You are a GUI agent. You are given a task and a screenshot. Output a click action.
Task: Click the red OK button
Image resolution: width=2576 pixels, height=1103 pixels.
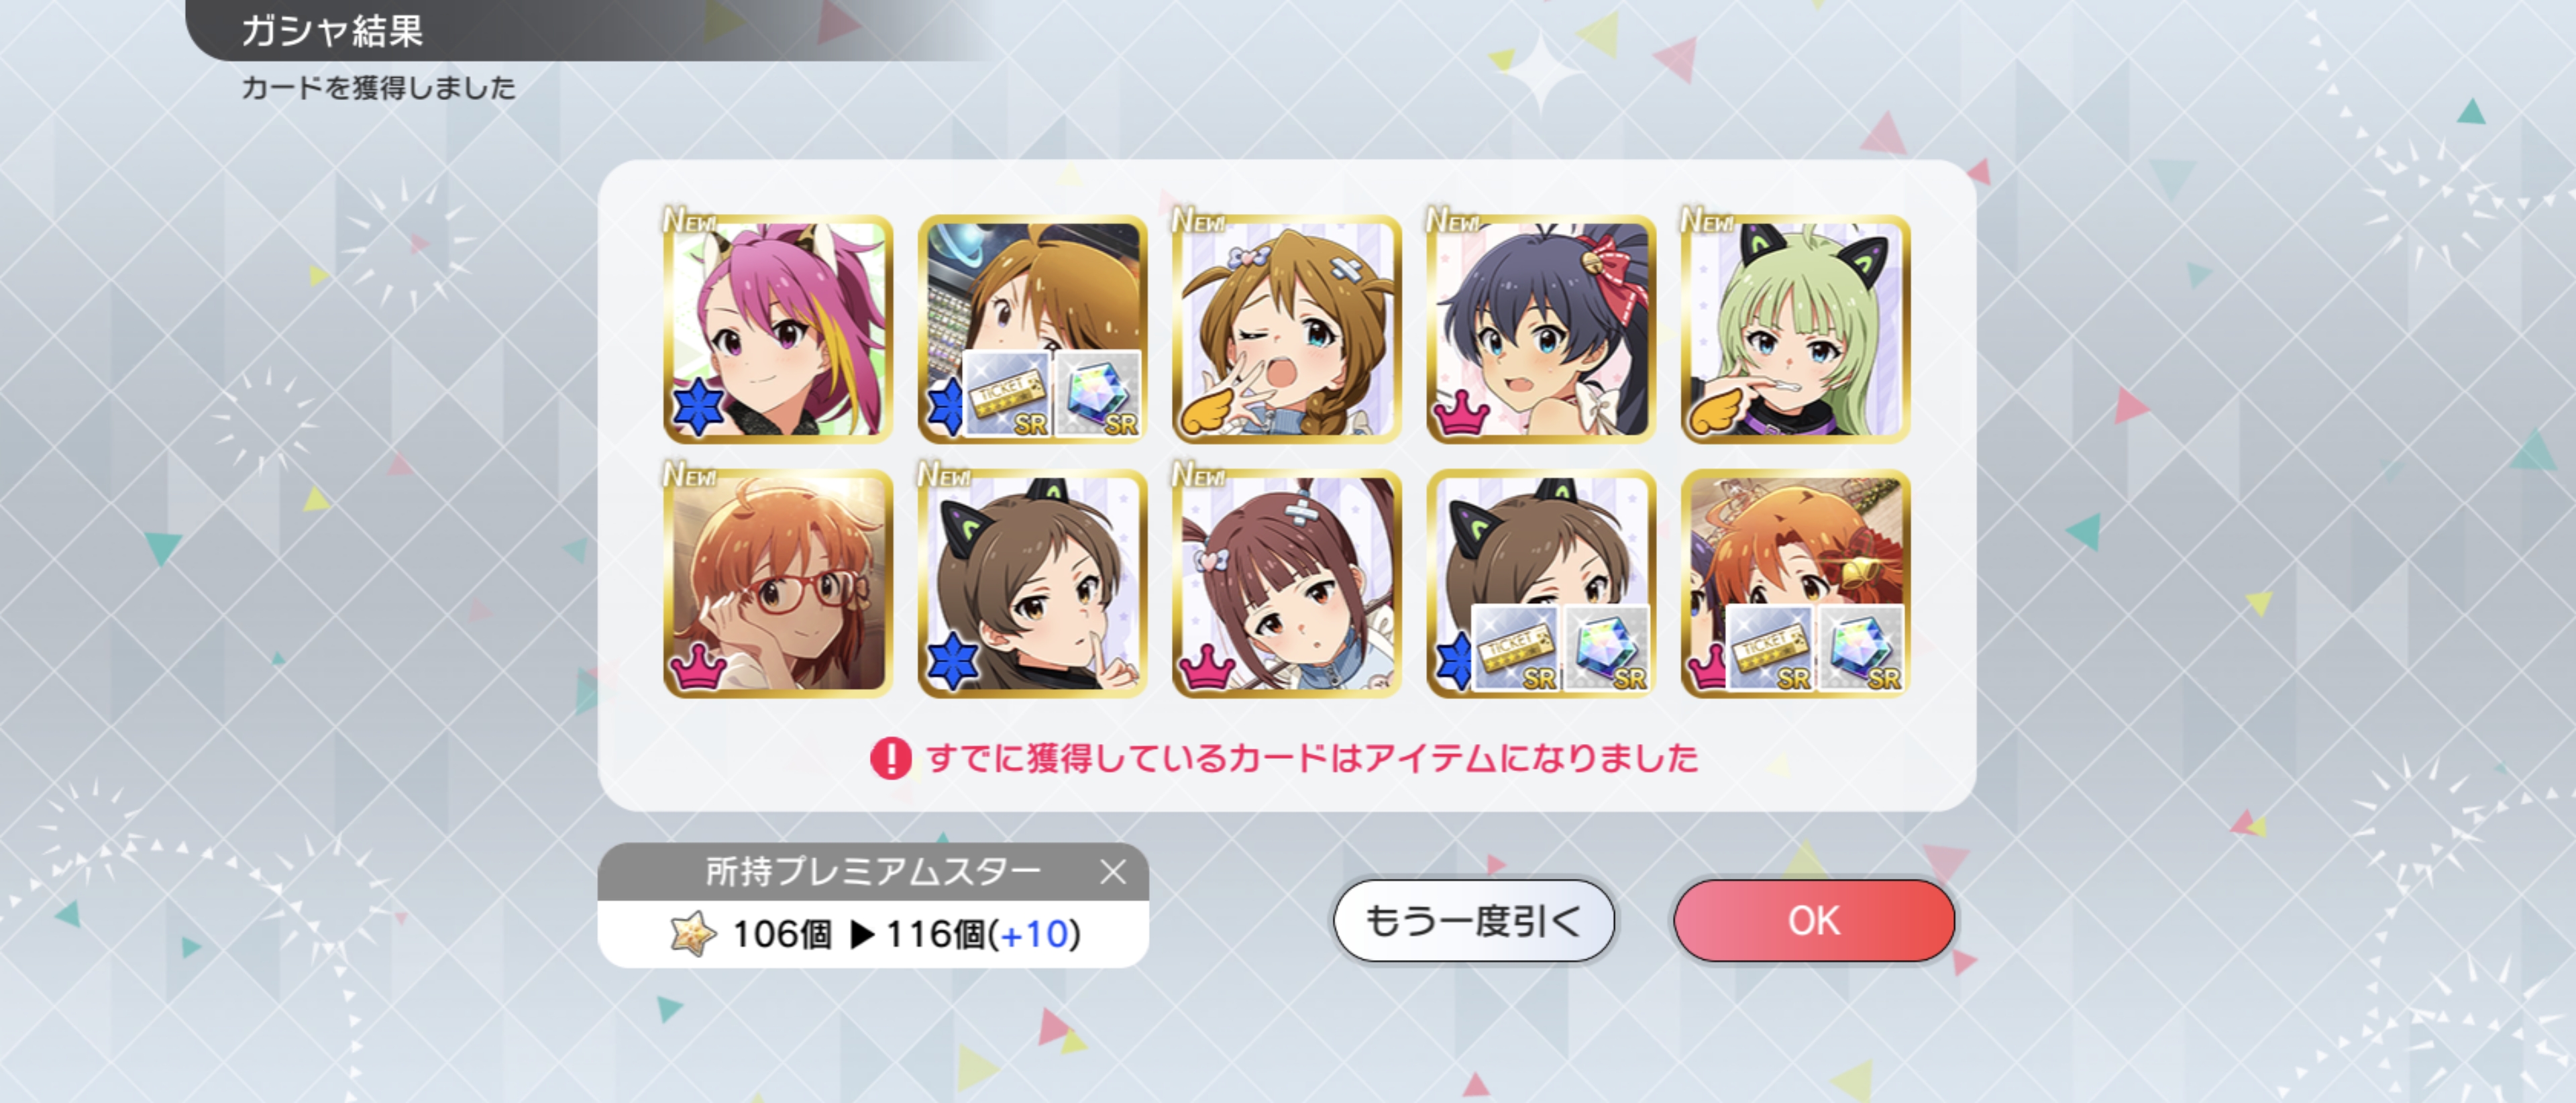coord(1813,920)
